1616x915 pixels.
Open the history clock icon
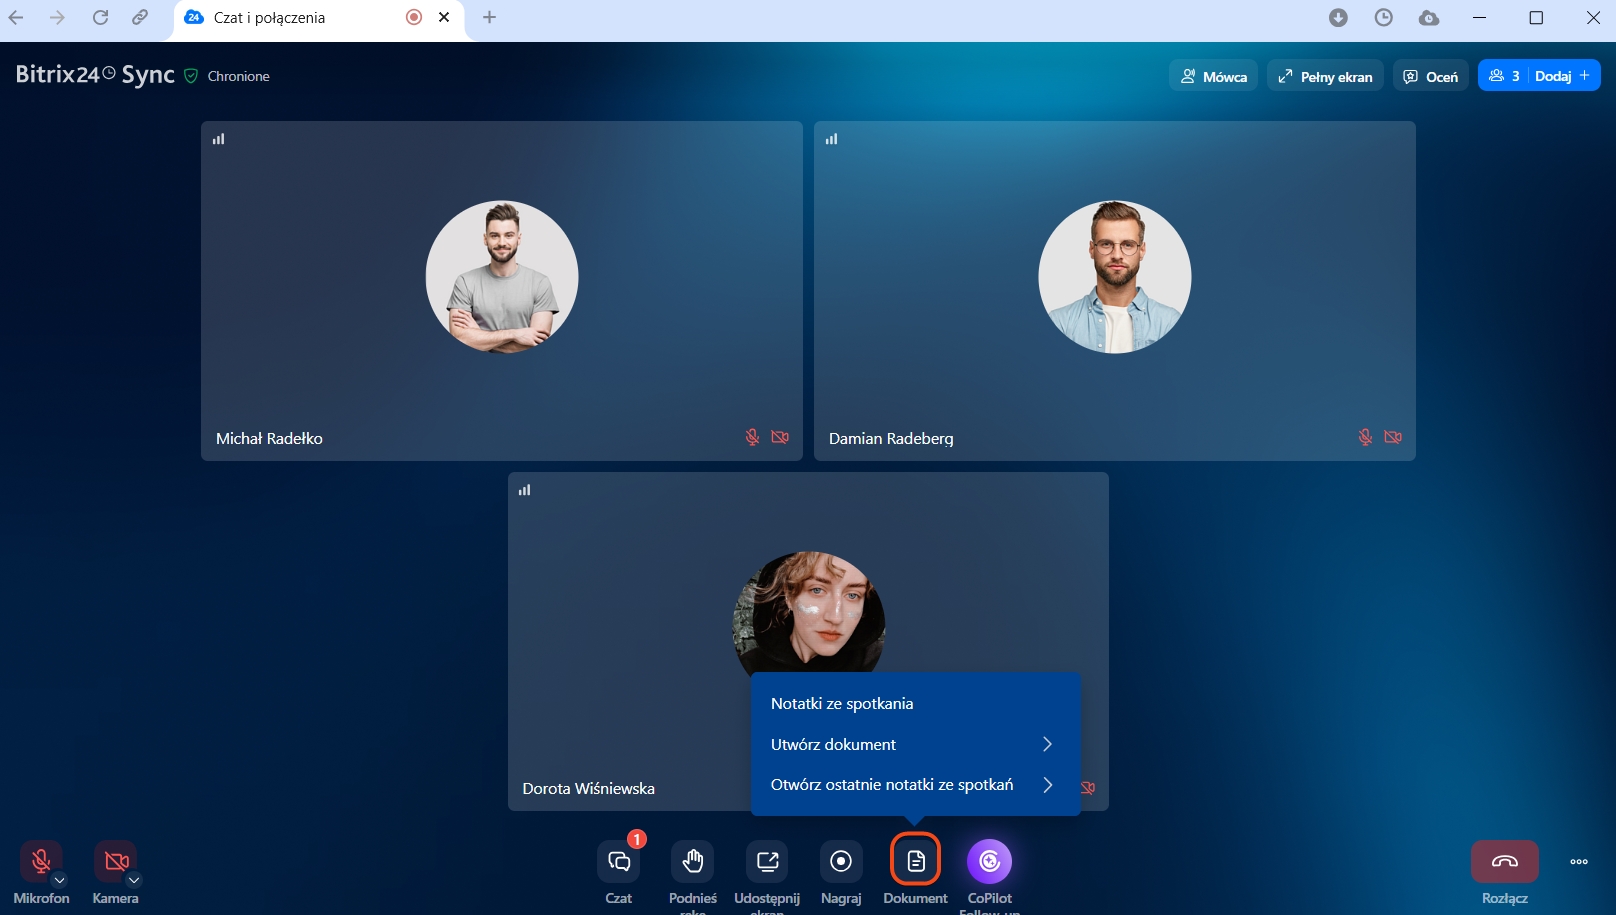pos(1384,17)
